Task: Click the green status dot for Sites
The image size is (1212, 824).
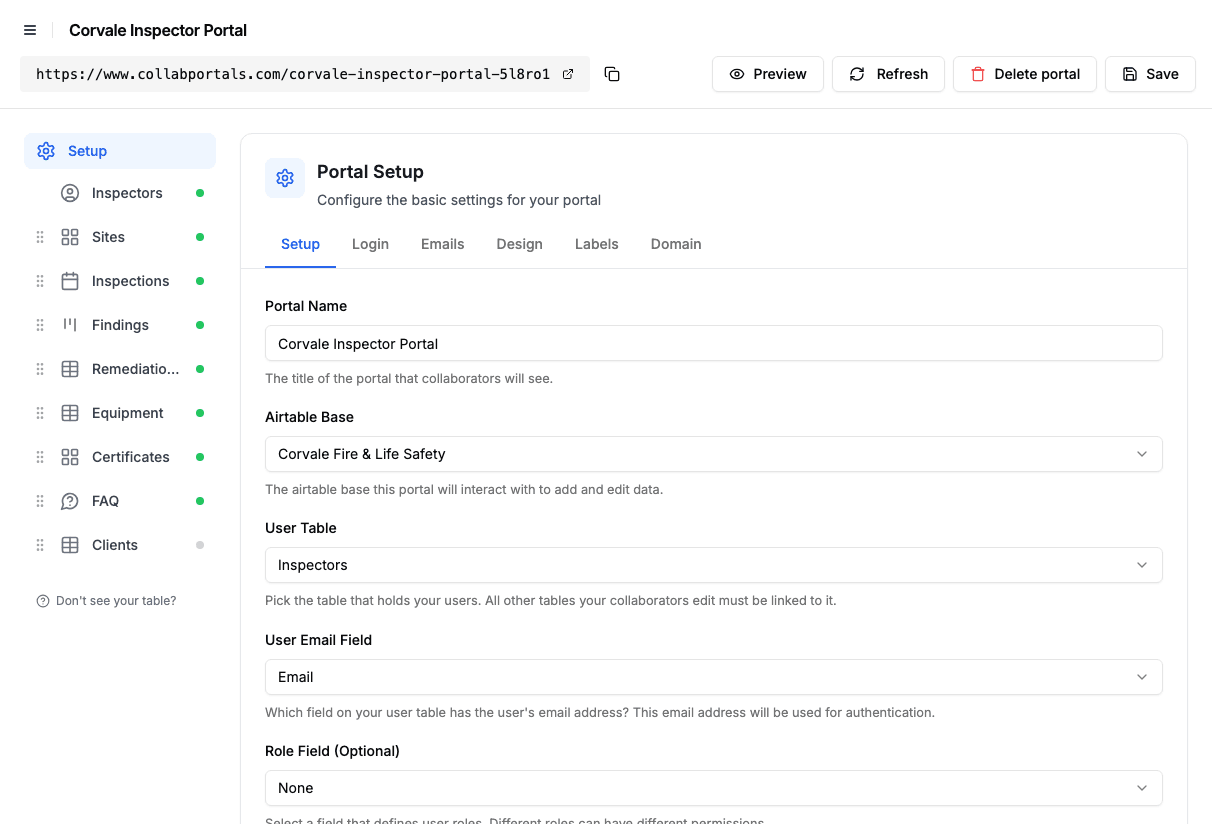Action: tap(200, 237)
